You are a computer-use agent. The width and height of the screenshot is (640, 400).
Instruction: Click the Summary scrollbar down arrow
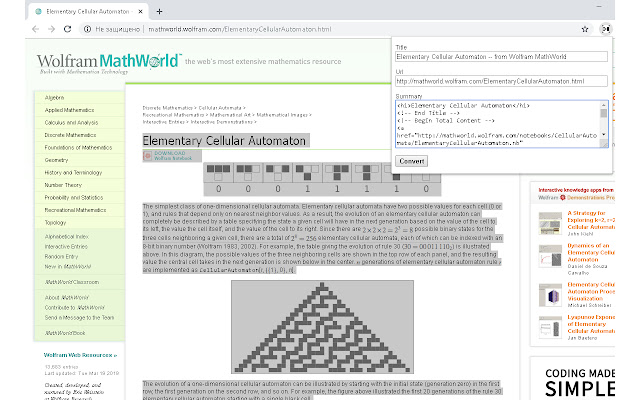(x=604, y=135)
